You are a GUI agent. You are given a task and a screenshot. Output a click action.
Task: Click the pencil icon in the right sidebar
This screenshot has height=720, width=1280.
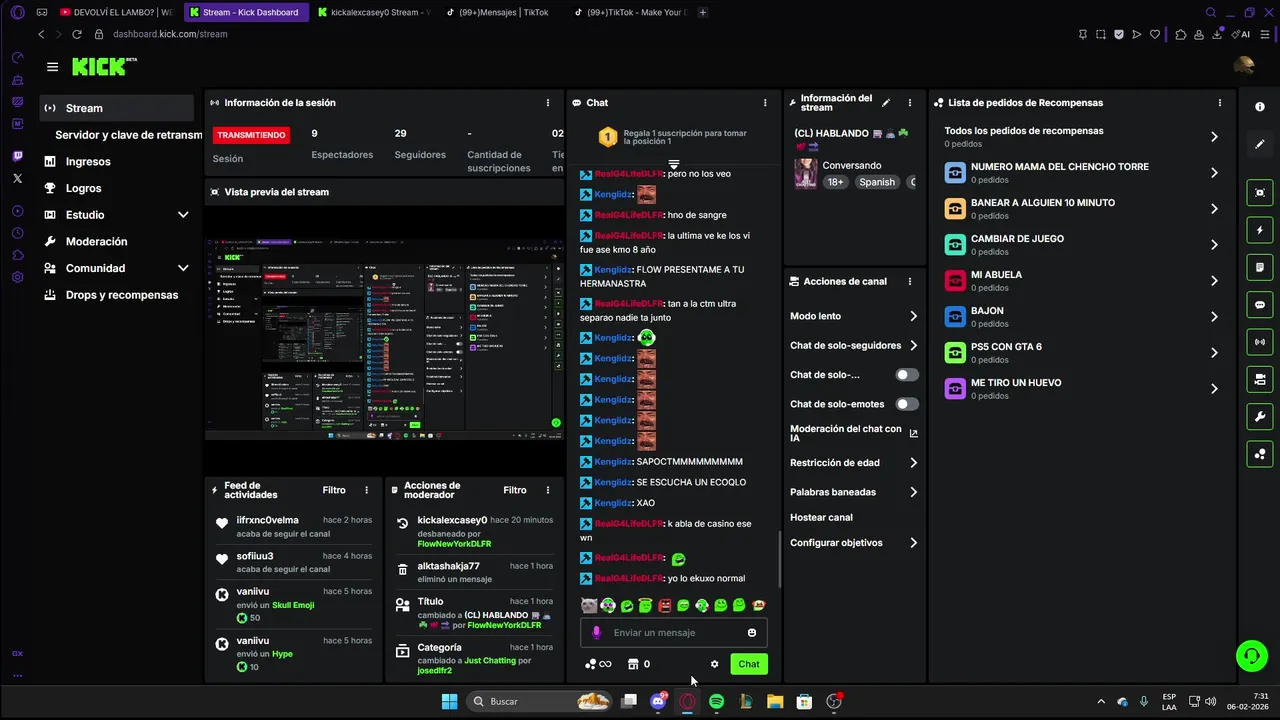(x=1260, y=144)
